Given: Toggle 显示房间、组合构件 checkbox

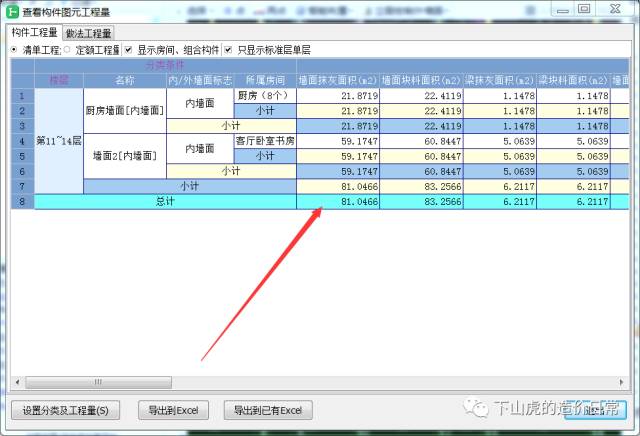Looking at the screenshot, I should tap(129, 49).
